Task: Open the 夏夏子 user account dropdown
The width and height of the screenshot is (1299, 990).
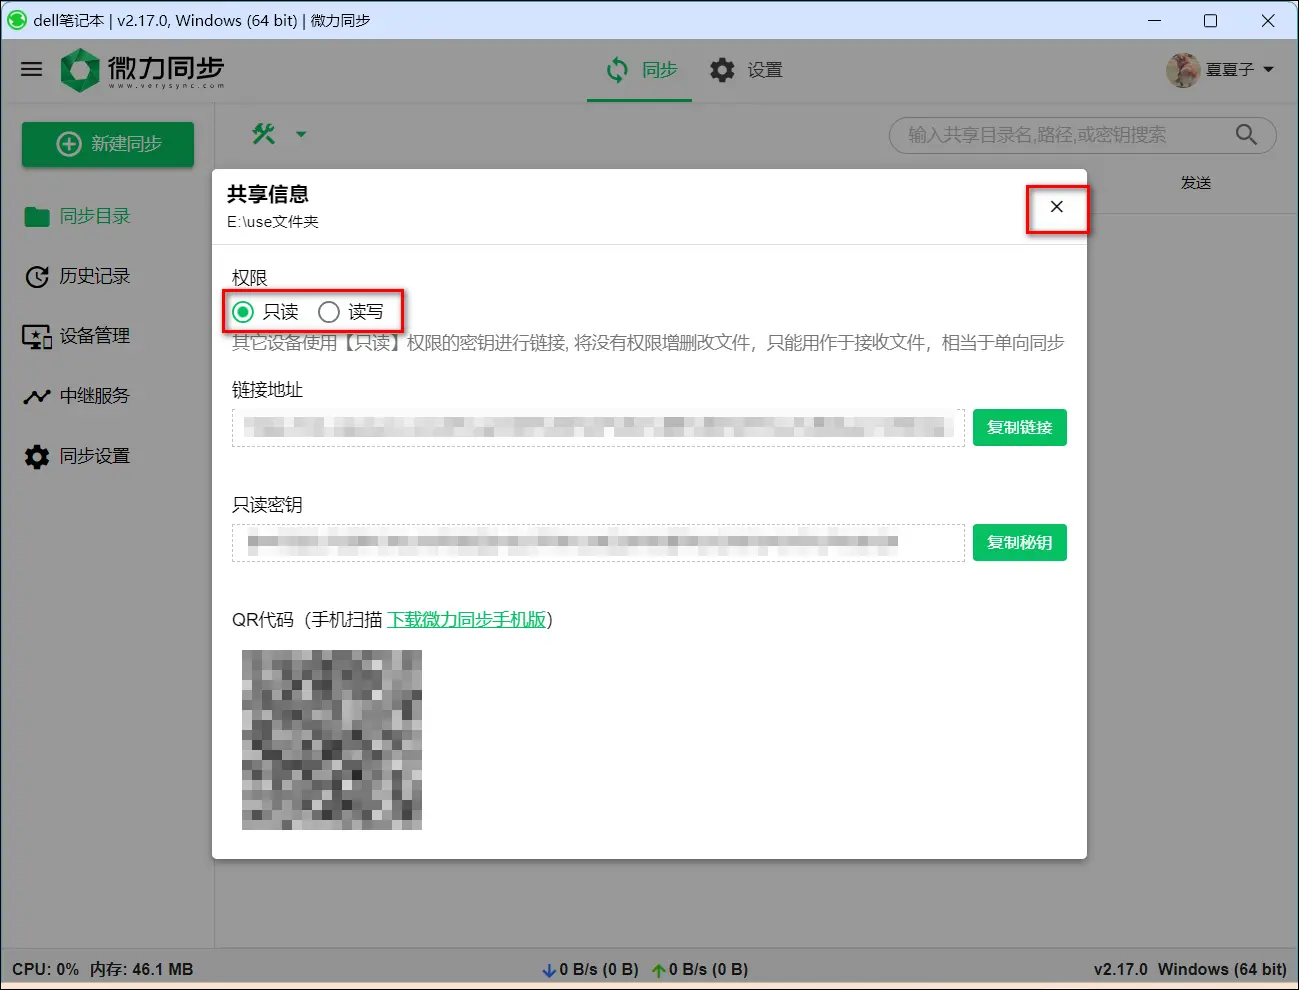Action: (x=1221, y=70)
